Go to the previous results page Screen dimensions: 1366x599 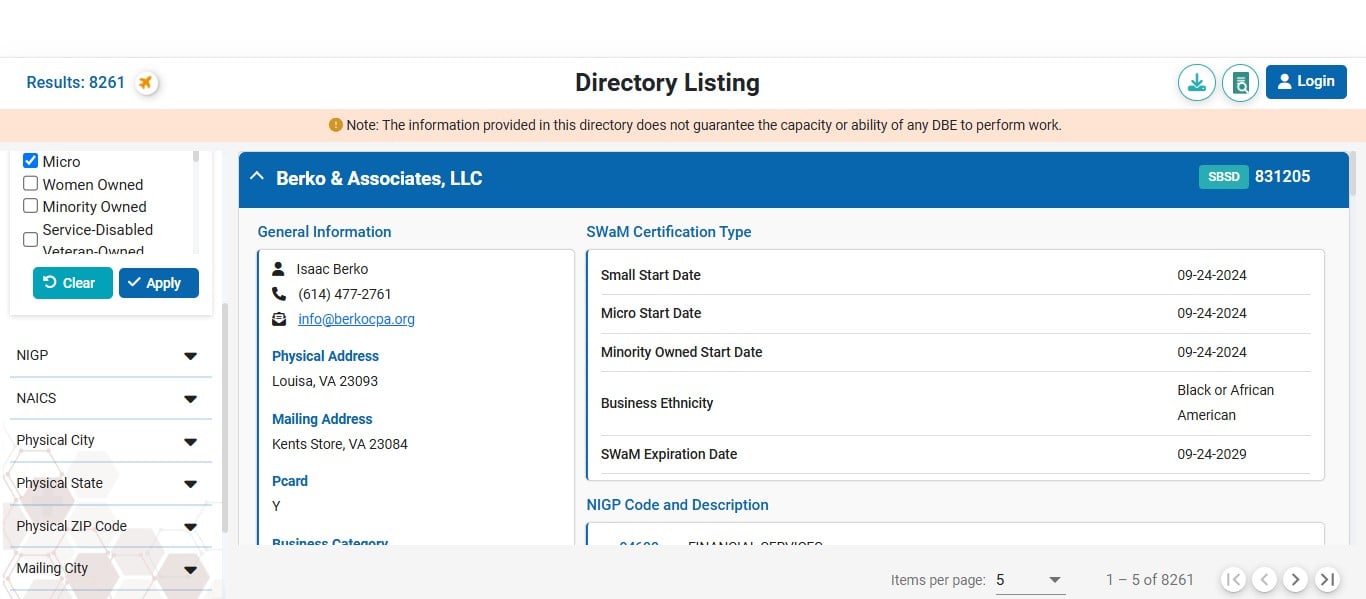(x=1265, y=579)
